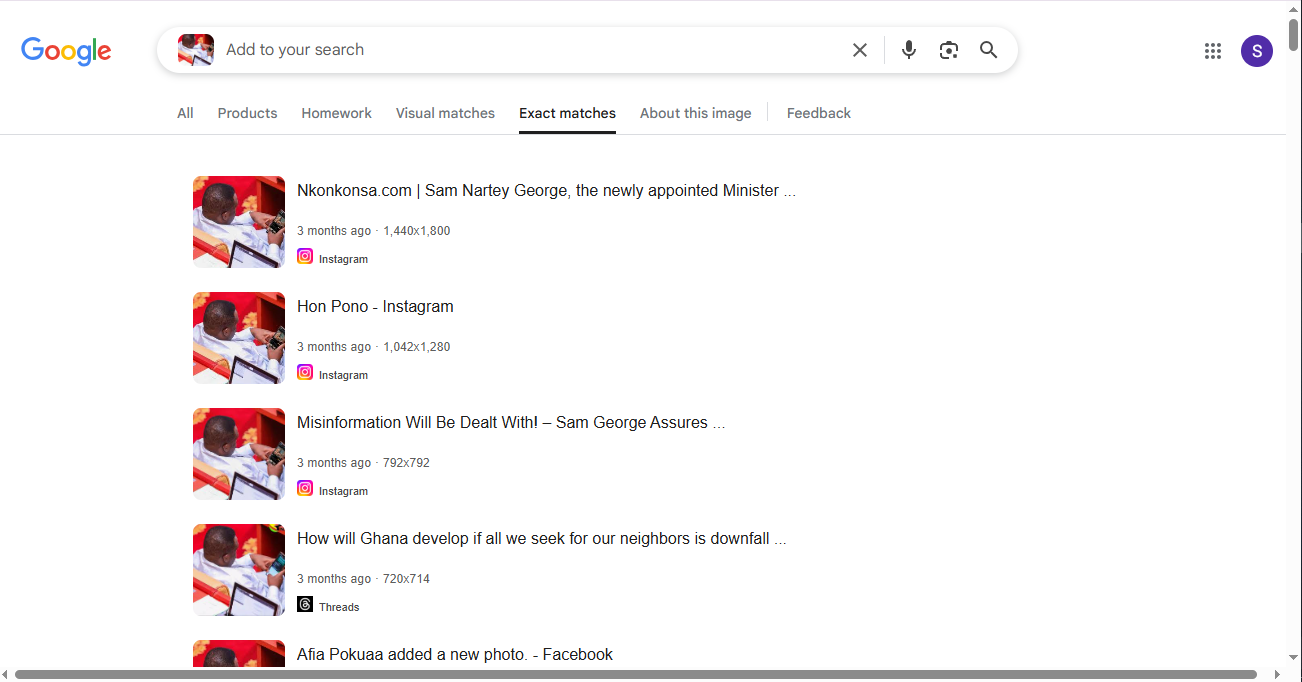The image size is (1302, 682).
Task: Click the 1,042x1,280 size text
Action: point(417,347)
